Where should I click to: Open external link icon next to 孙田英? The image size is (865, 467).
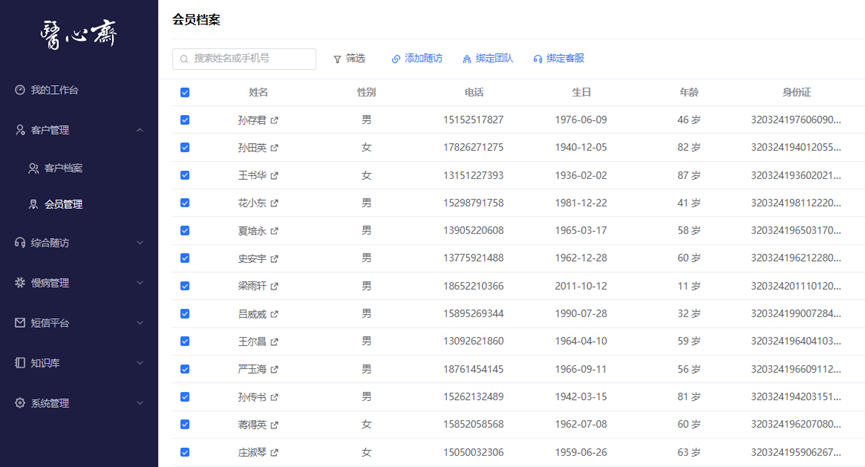[274, 148]
